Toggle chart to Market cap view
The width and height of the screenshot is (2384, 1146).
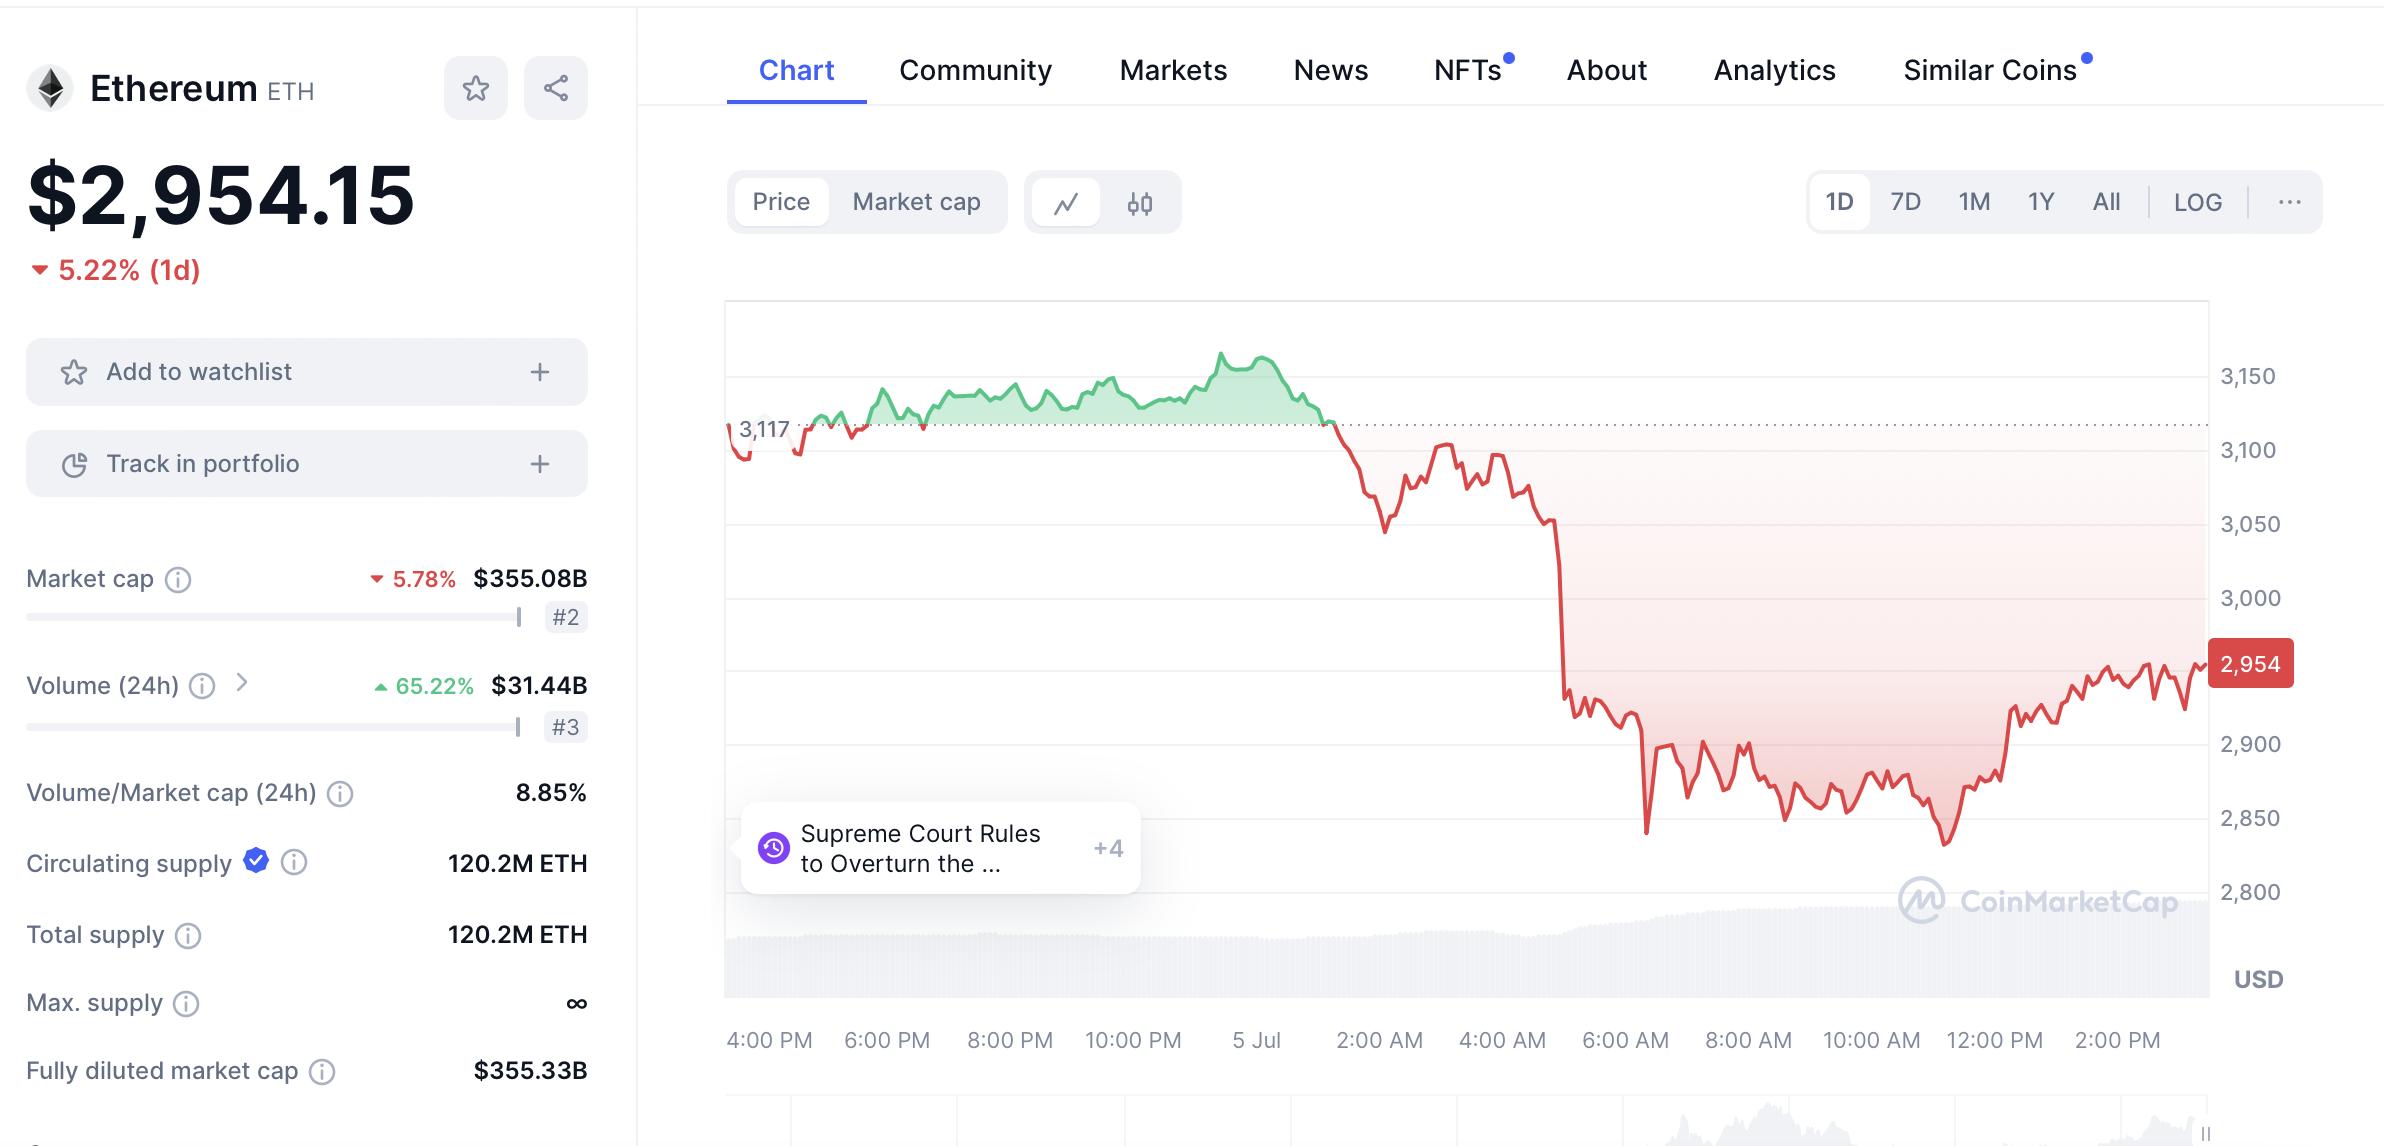[916, 202]
